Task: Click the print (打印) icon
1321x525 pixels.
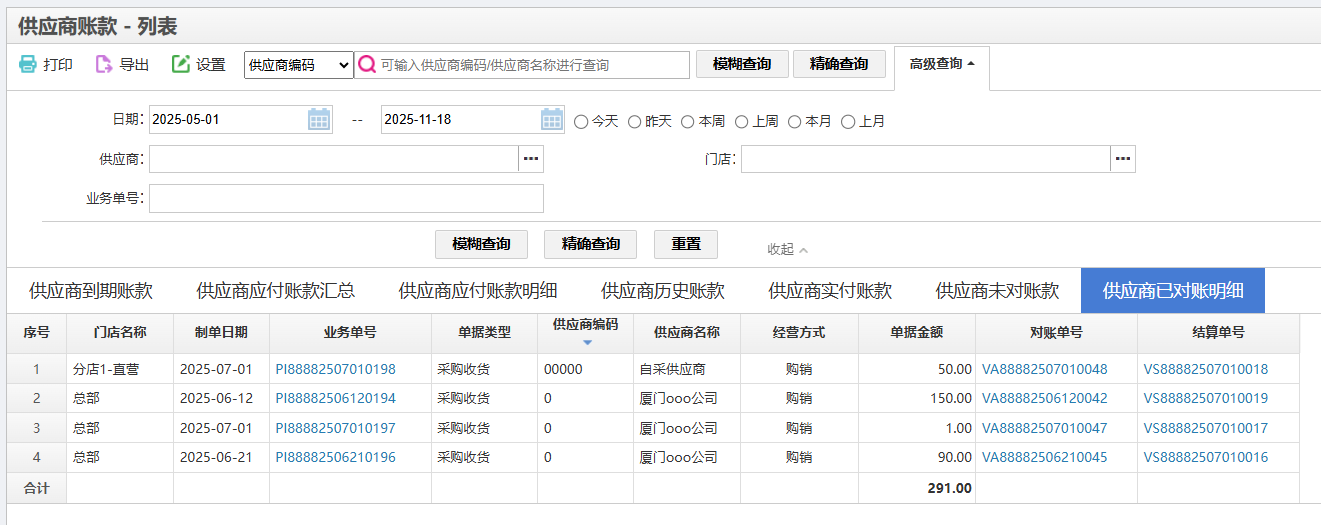Action: pyautogui.click(x=28, y=64)
